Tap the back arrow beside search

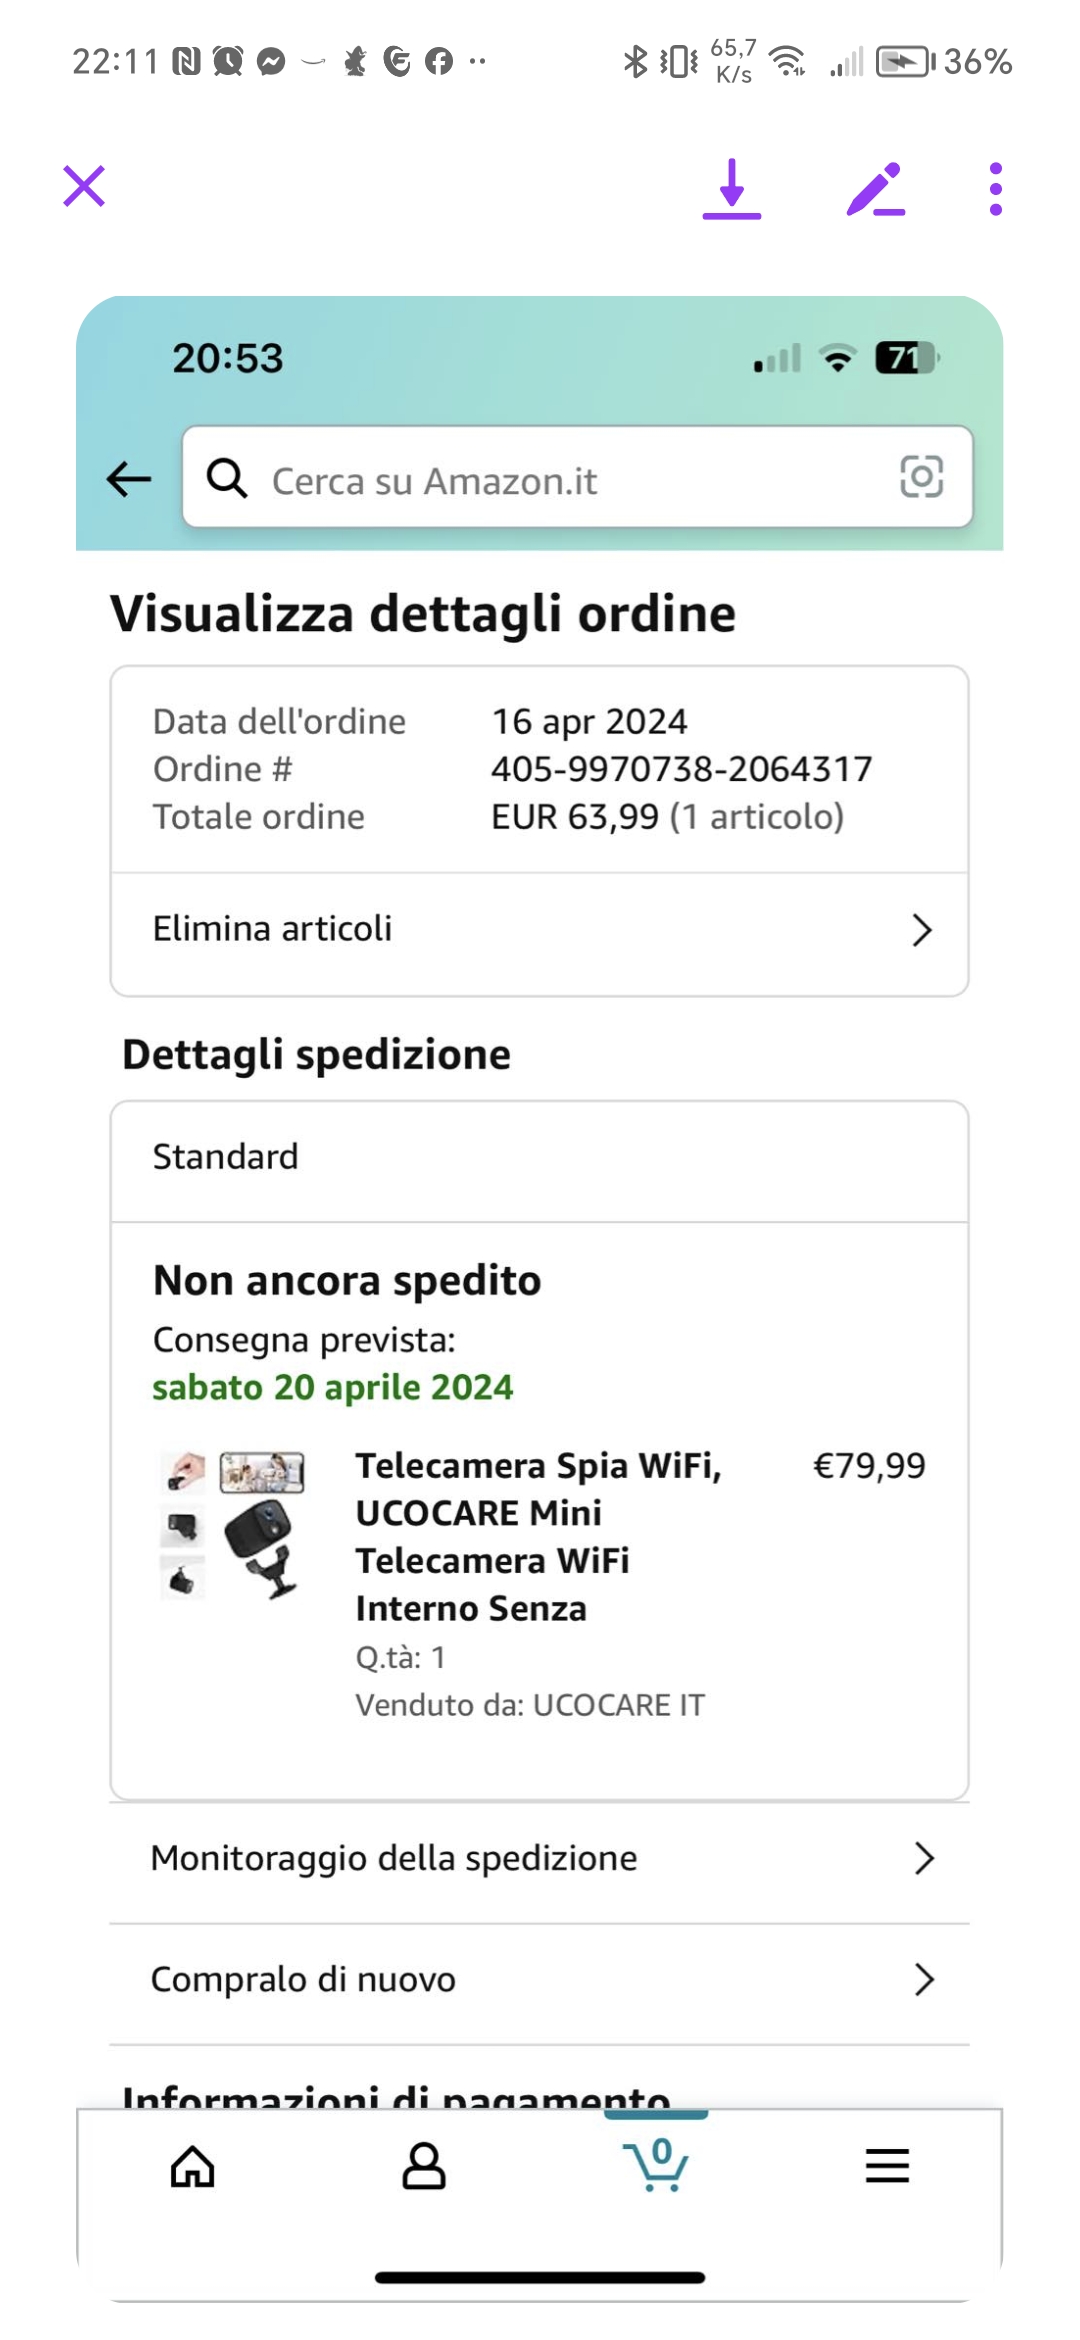[129, 479]
